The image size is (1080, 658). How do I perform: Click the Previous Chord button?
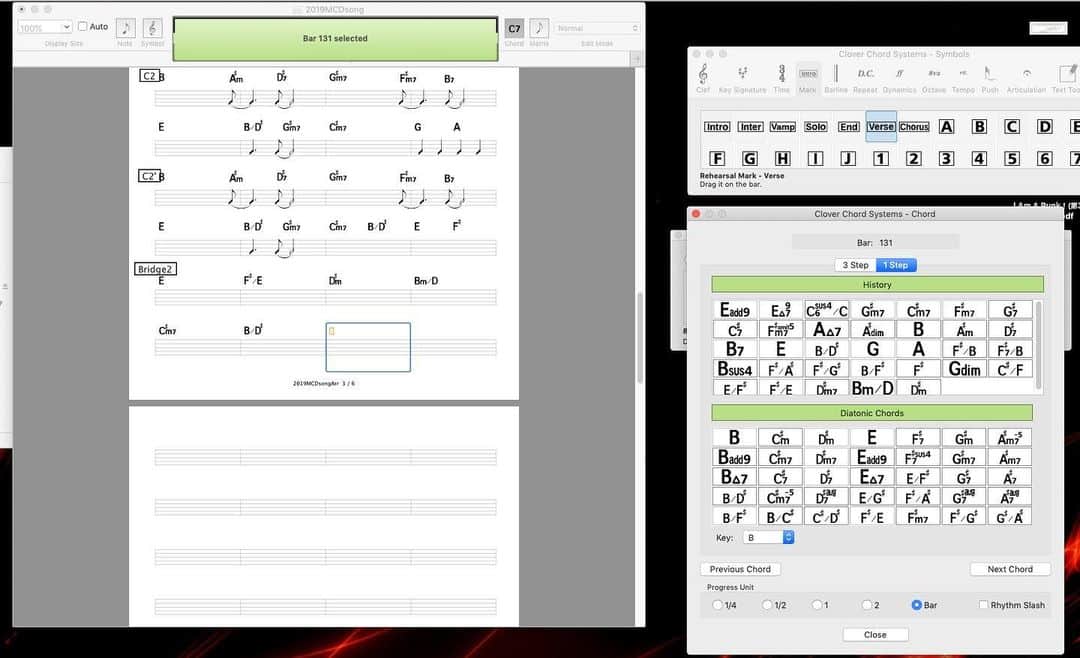(740, 569)
